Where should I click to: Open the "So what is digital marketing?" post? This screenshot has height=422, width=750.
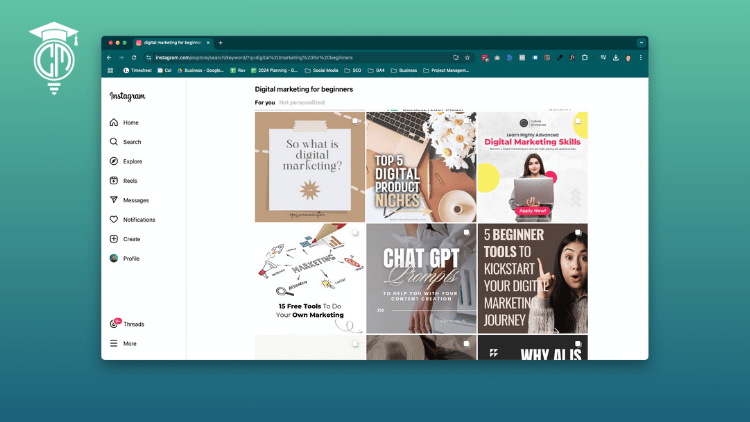[309, 166]
